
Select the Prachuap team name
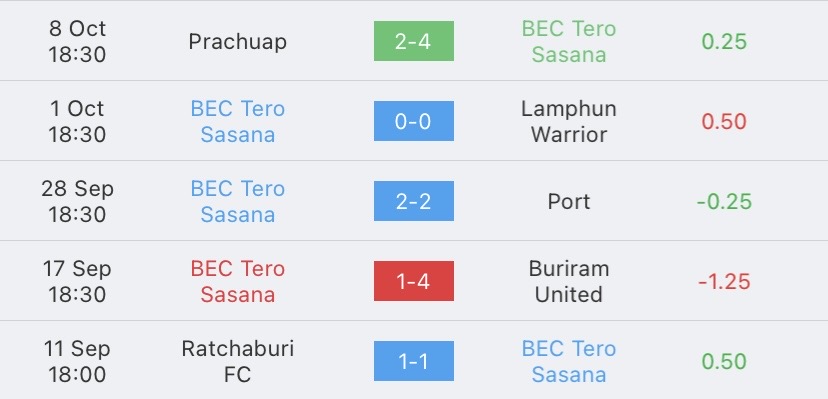(238, 42)
